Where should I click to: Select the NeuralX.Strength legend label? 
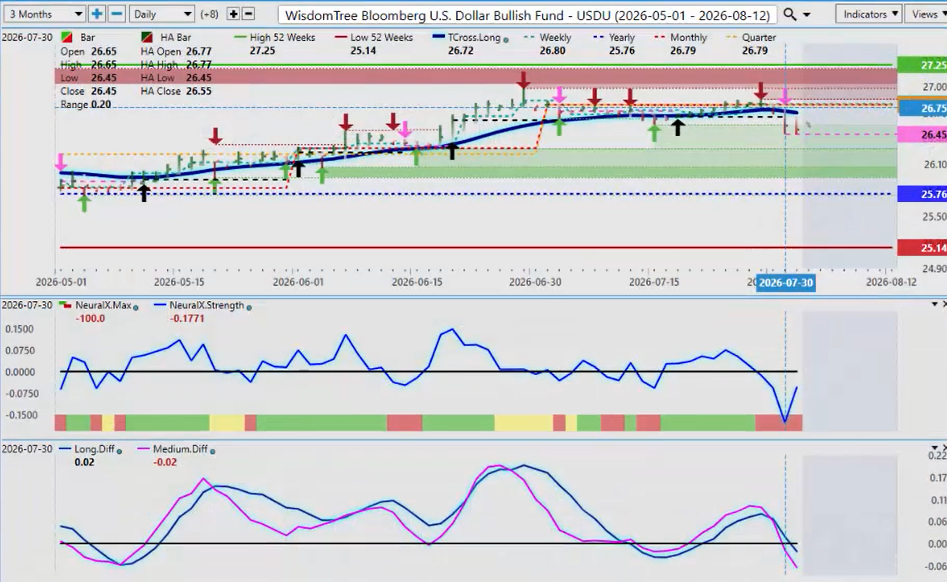tap(207, 305)
